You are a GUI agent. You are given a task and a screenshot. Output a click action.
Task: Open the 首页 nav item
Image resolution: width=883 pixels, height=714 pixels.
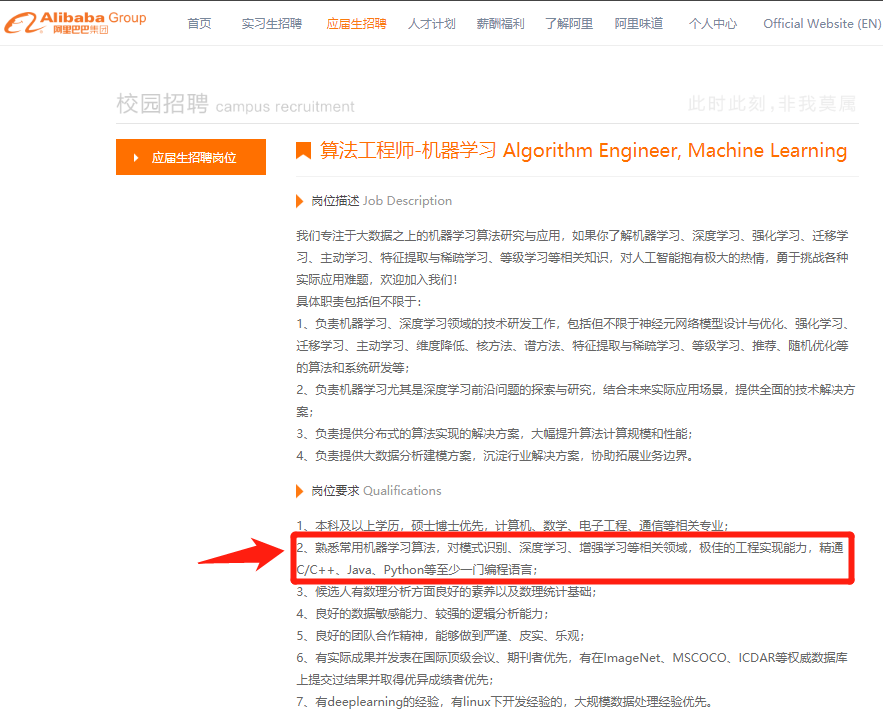[199, 24]
